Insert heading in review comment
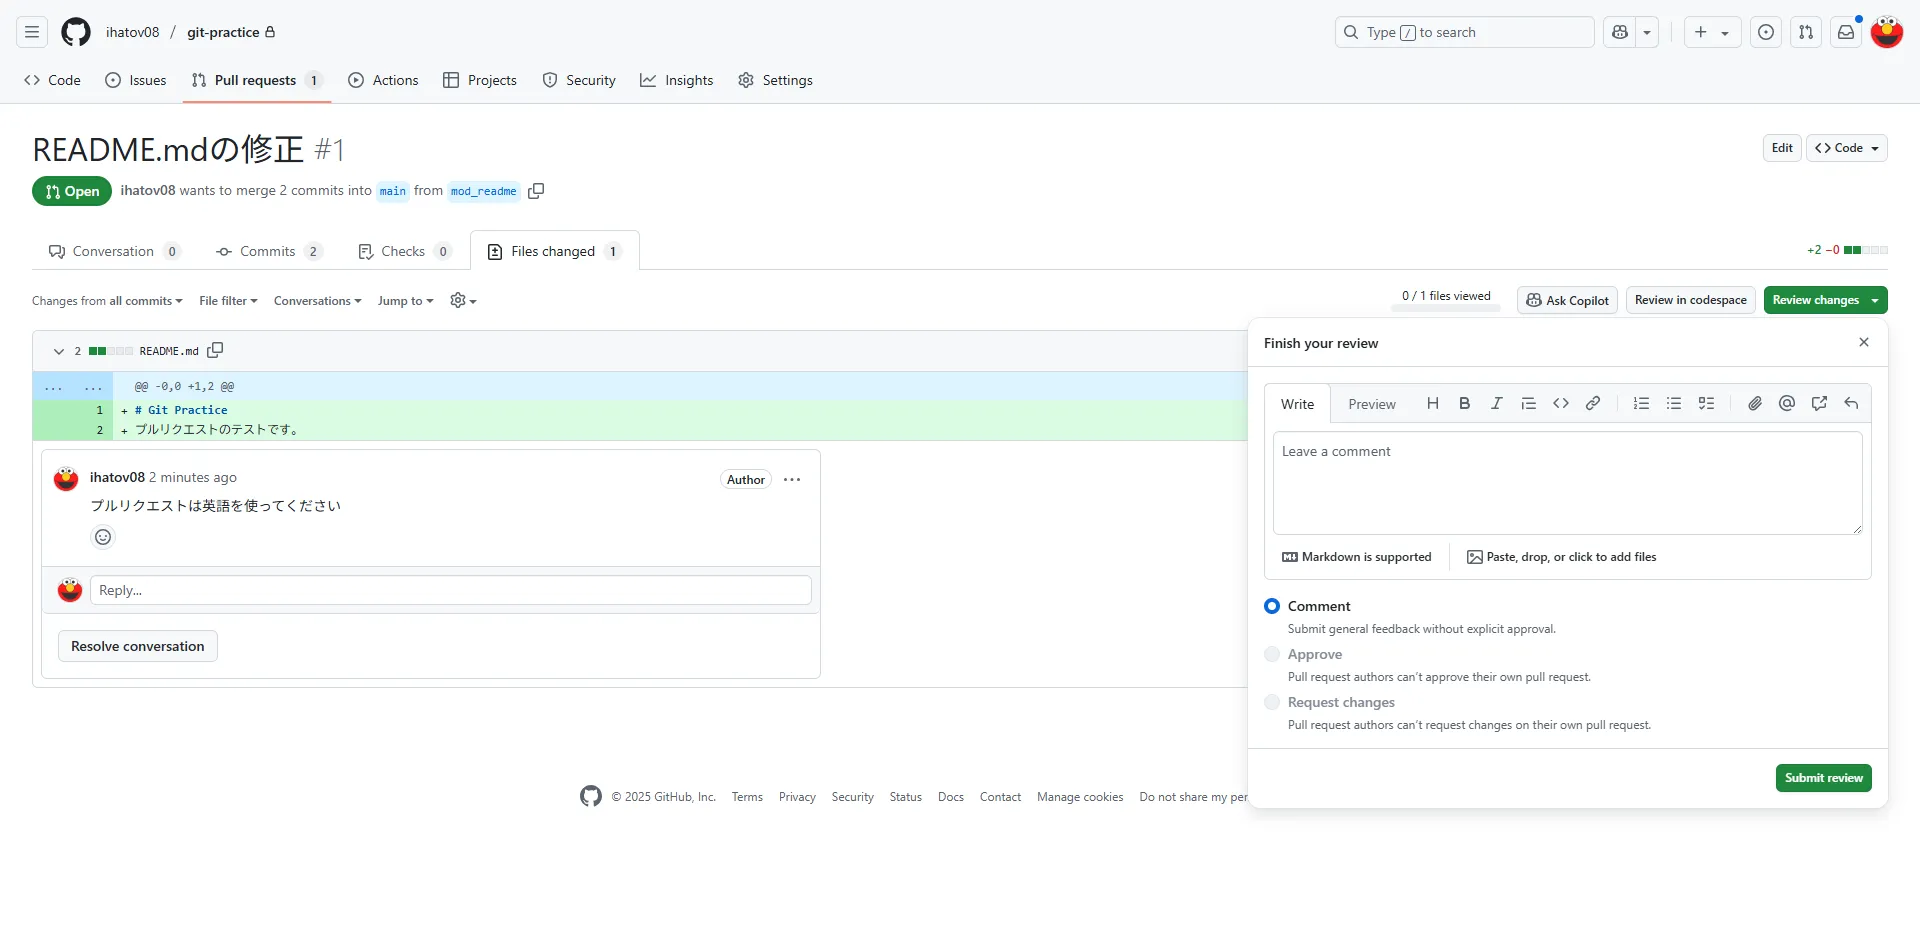Viewport: 1920px width, 945px height. point(1433,403)
